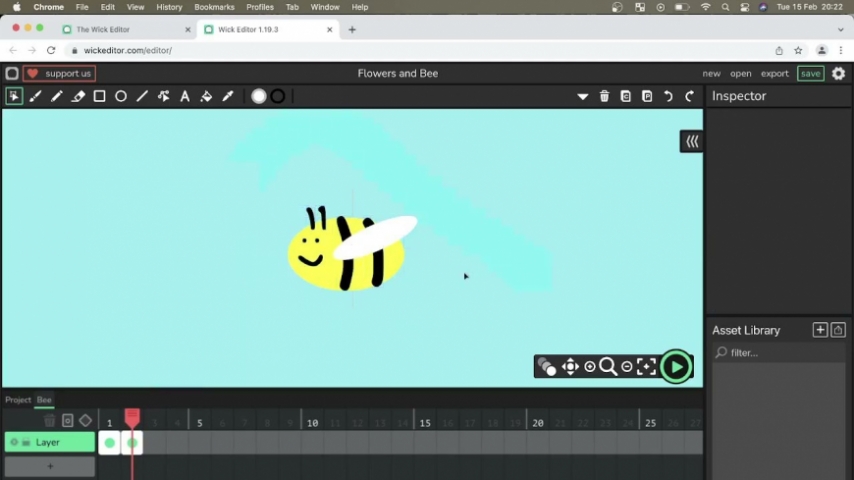The image size is (854, 480).
Task: Pick the Rectangle shape tool
Action: click(x=99, y=97)
